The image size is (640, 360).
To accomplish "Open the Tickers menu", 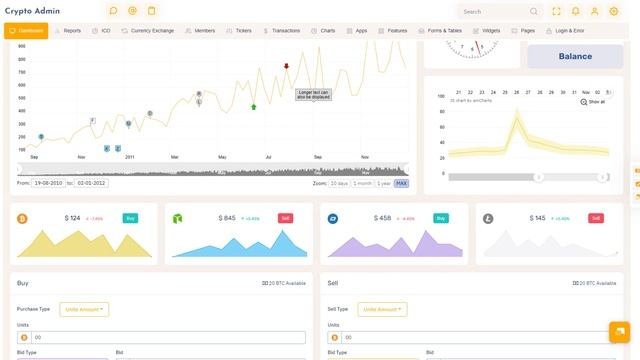I will (239, 31).
